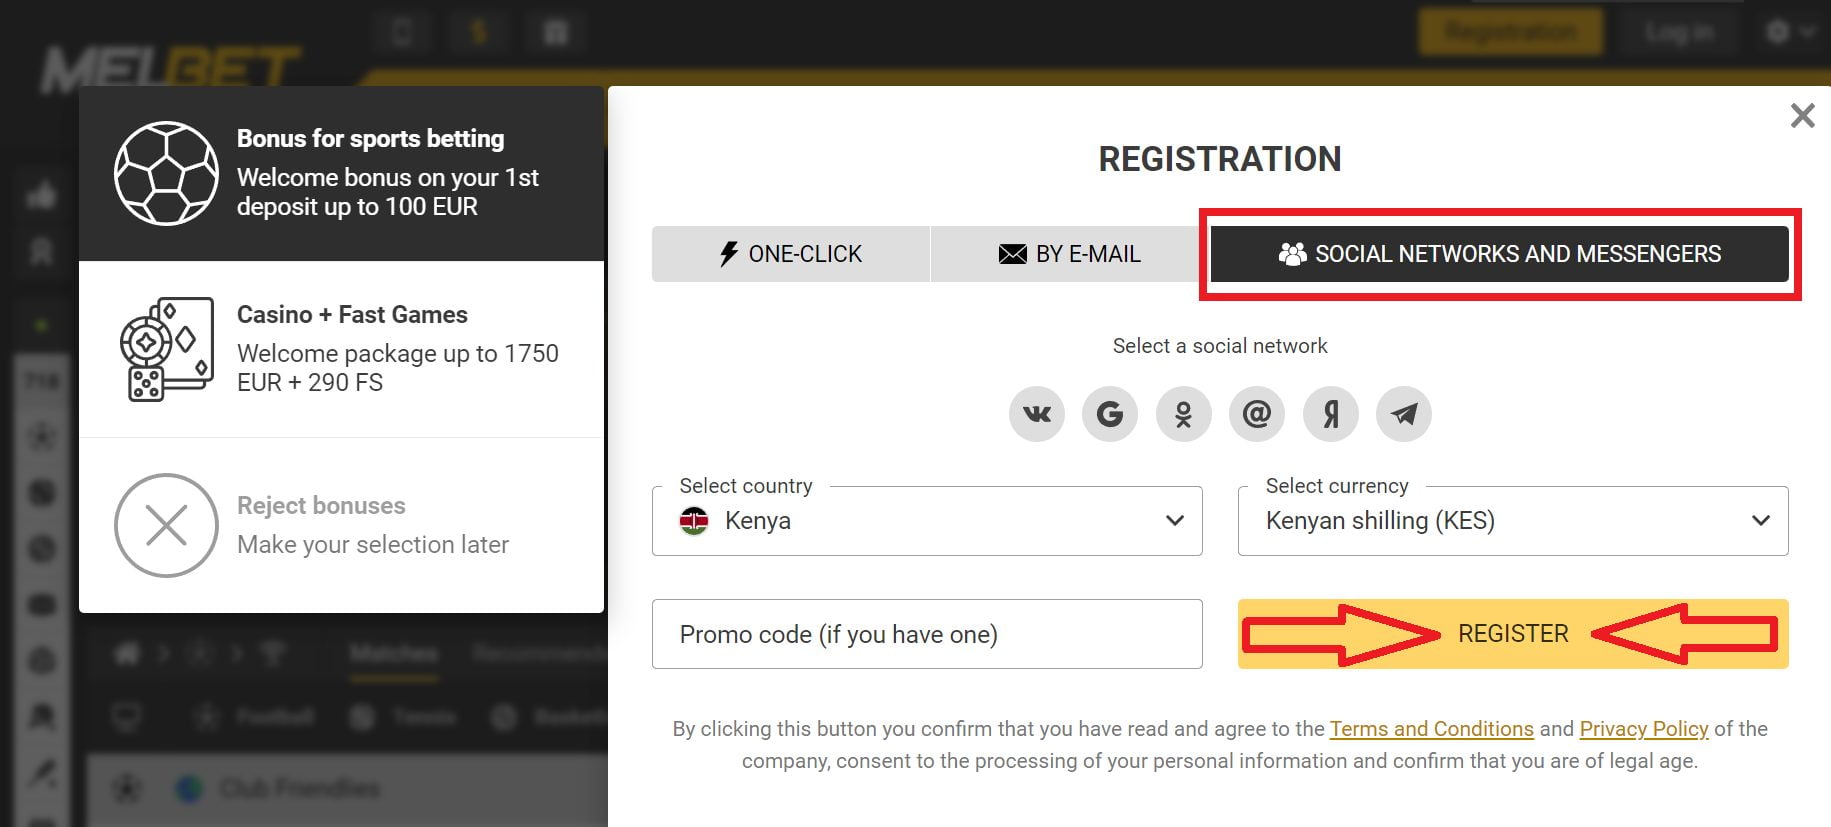The width and height of the screenshot is (1831, 827).
Task: Switch to the One-Click registration tab
Action: [790, 254]
